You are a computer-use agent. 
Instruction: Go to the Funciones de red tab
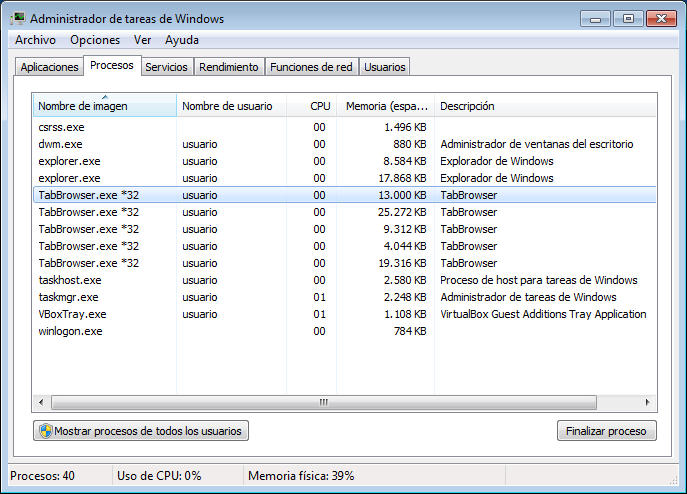tap(311, 67)
